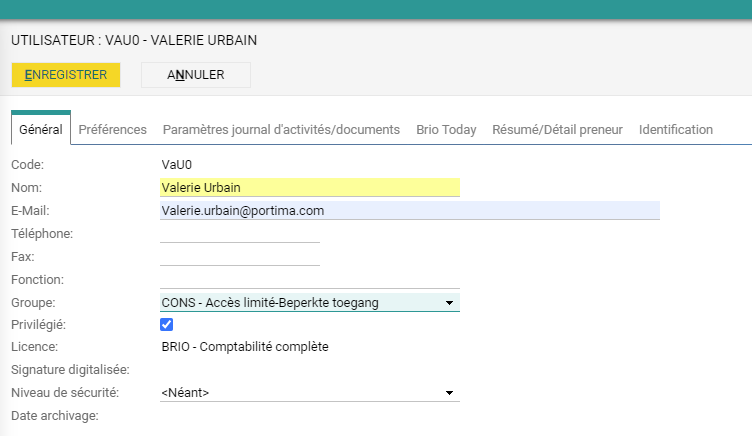Click the Date archivage label
This screenshot has height=436, width=752.
(x=54, y=415)
